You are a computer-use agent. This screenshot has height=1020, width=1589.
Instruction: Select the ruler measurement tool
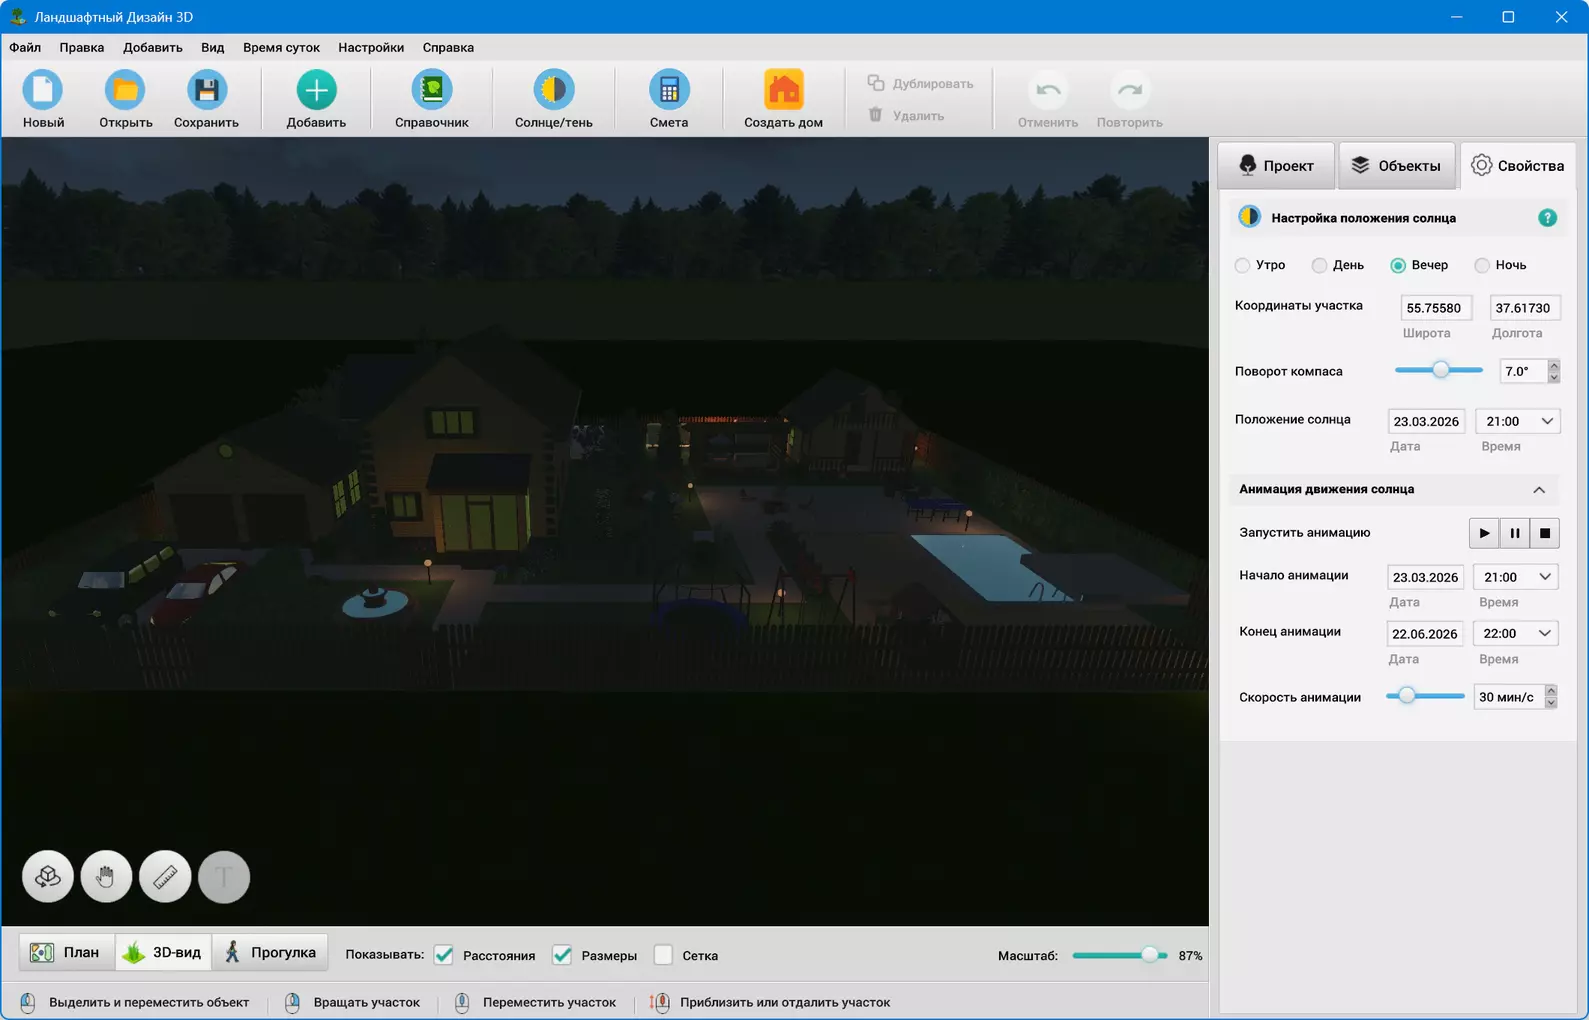[x=165, y=877]
